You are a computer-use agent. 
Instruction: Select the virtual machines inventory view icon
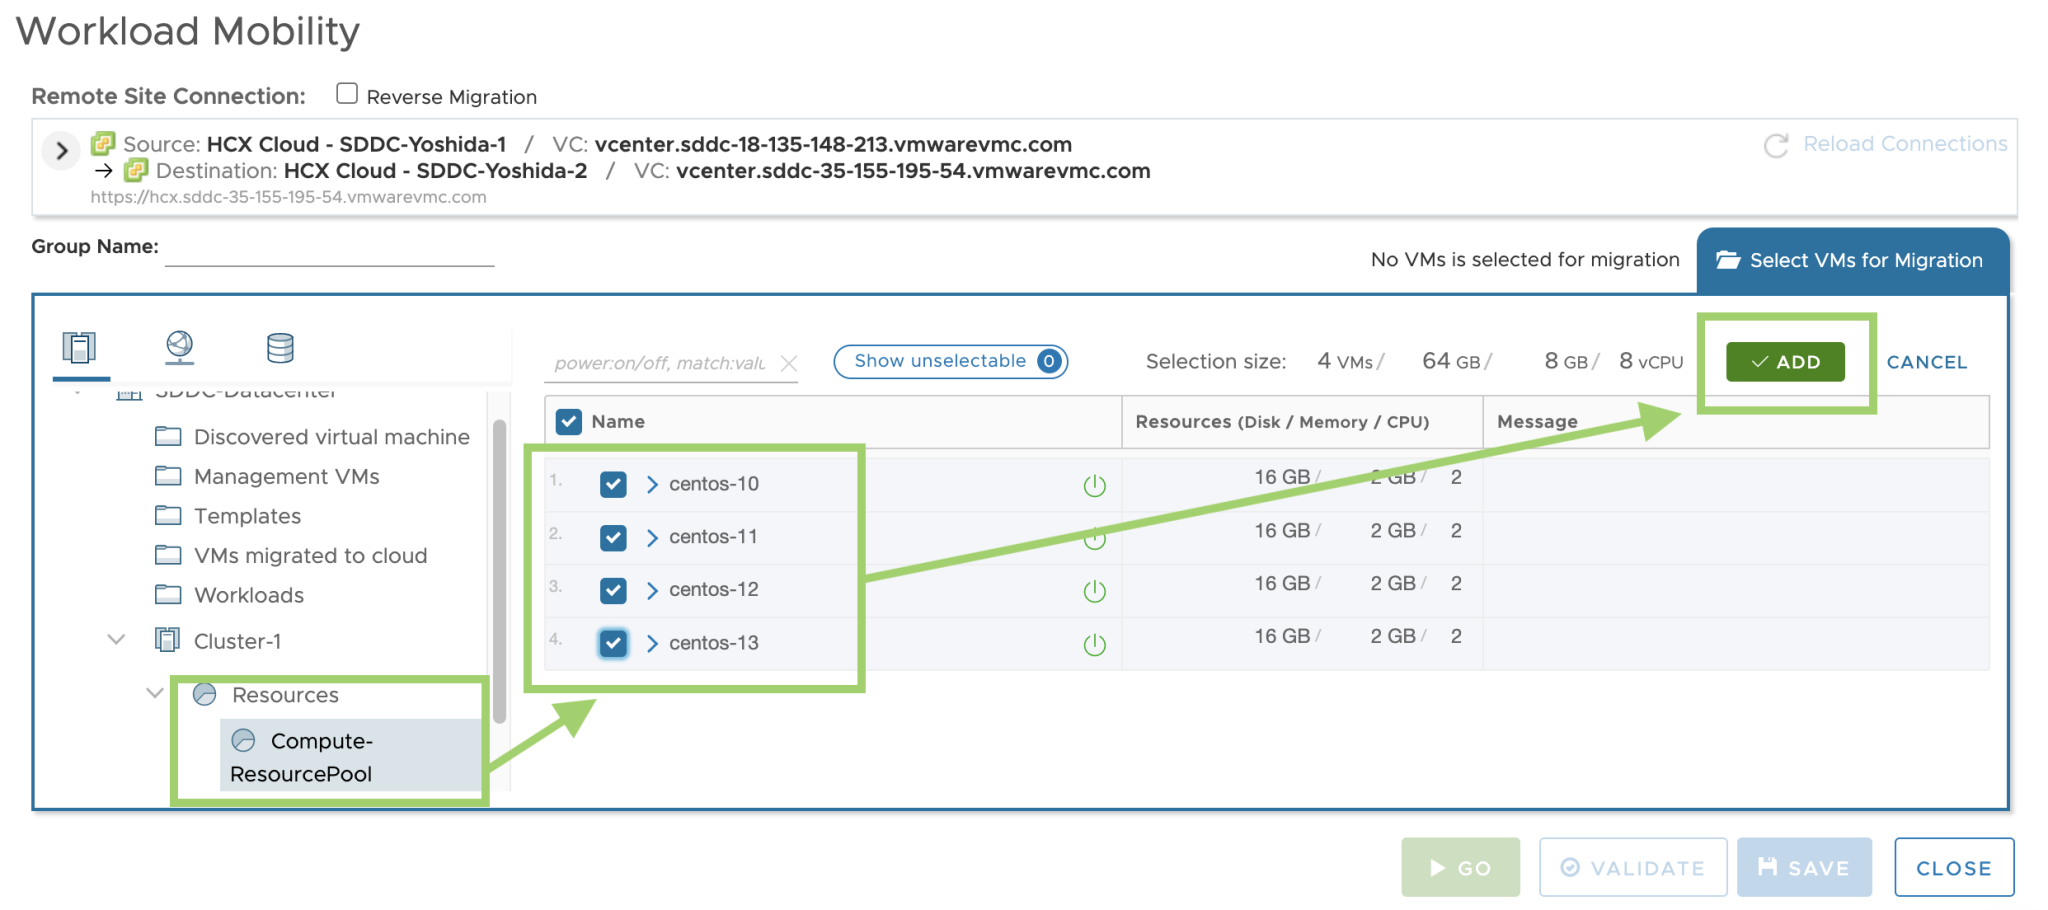[80, 345]
